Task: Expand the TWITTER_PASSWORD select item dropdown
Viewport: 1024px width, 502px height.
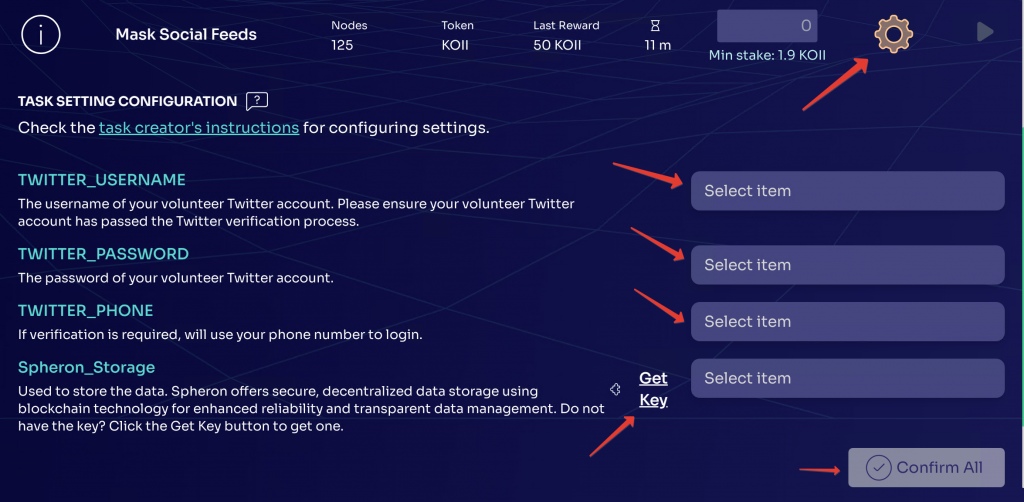Action: pyautogui.click(x=847, y=265)
